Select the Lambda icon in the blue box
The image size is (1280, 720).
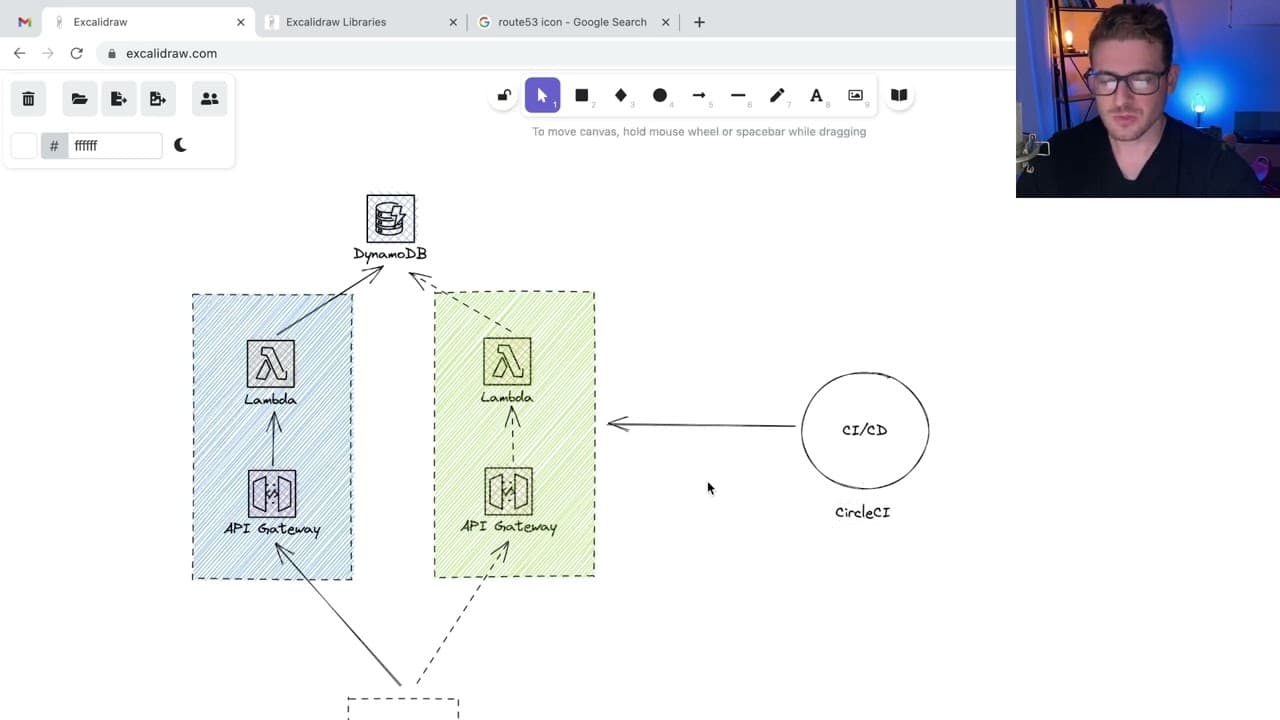point(271,364)
